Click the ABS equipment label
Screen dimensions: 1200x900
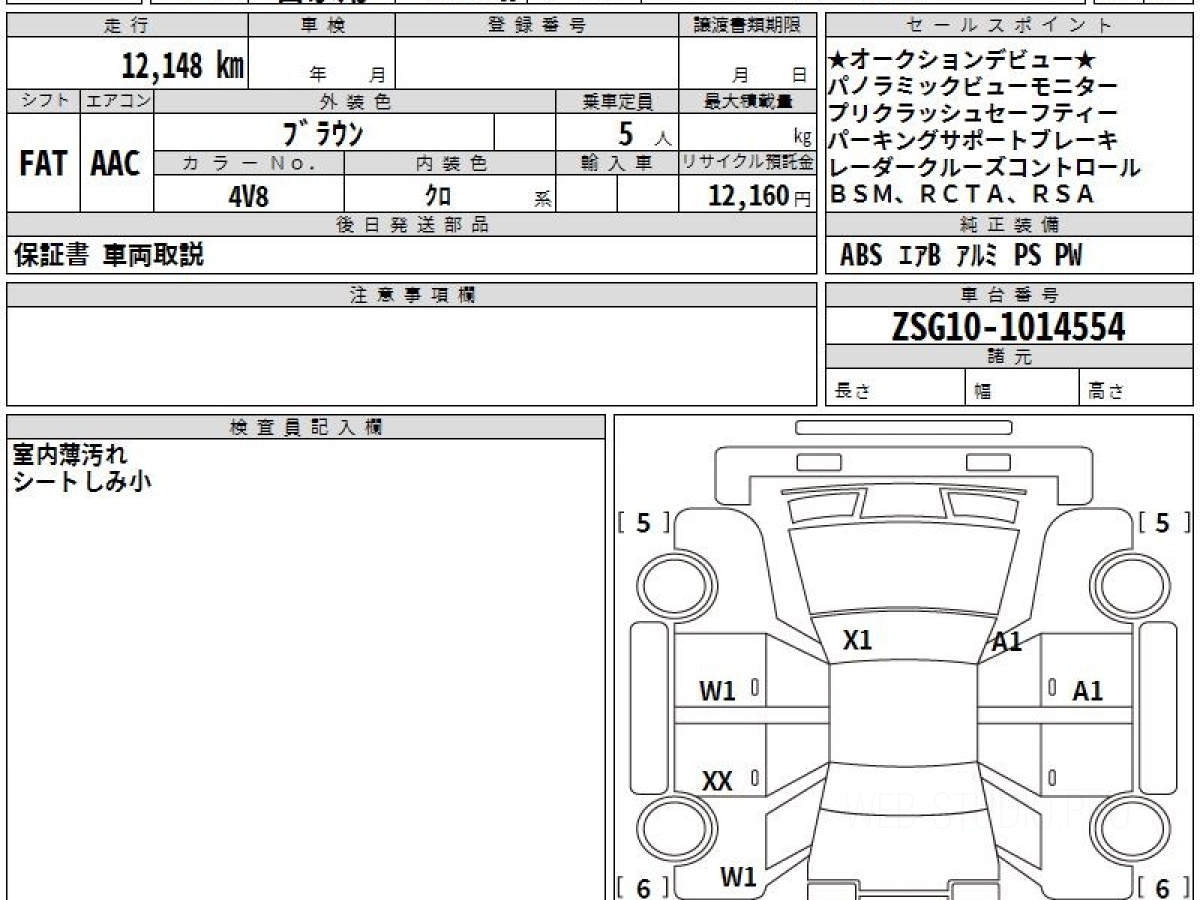(861, 256)
